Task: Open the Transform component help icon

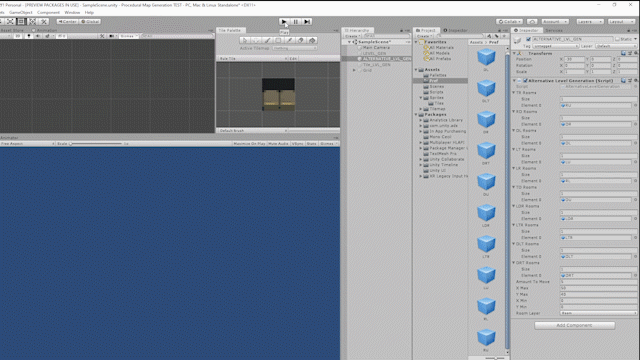Action: coord(623,53)
